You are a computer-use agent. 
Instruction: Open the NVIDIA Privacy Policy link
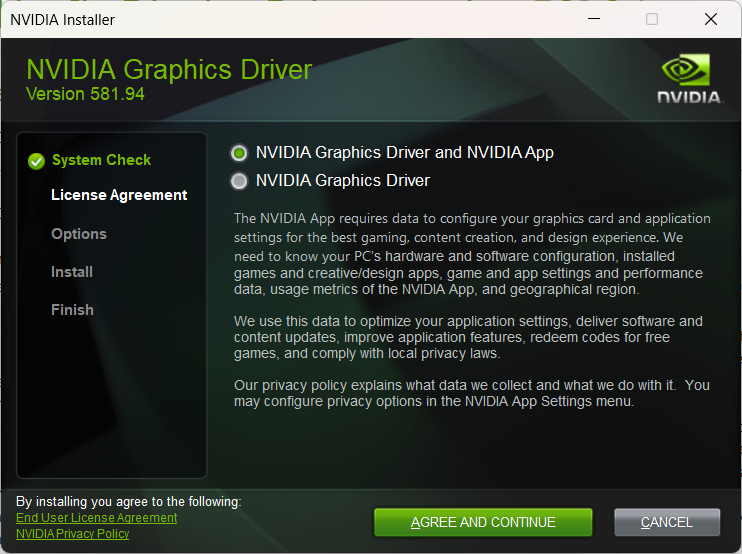[73, 534]
